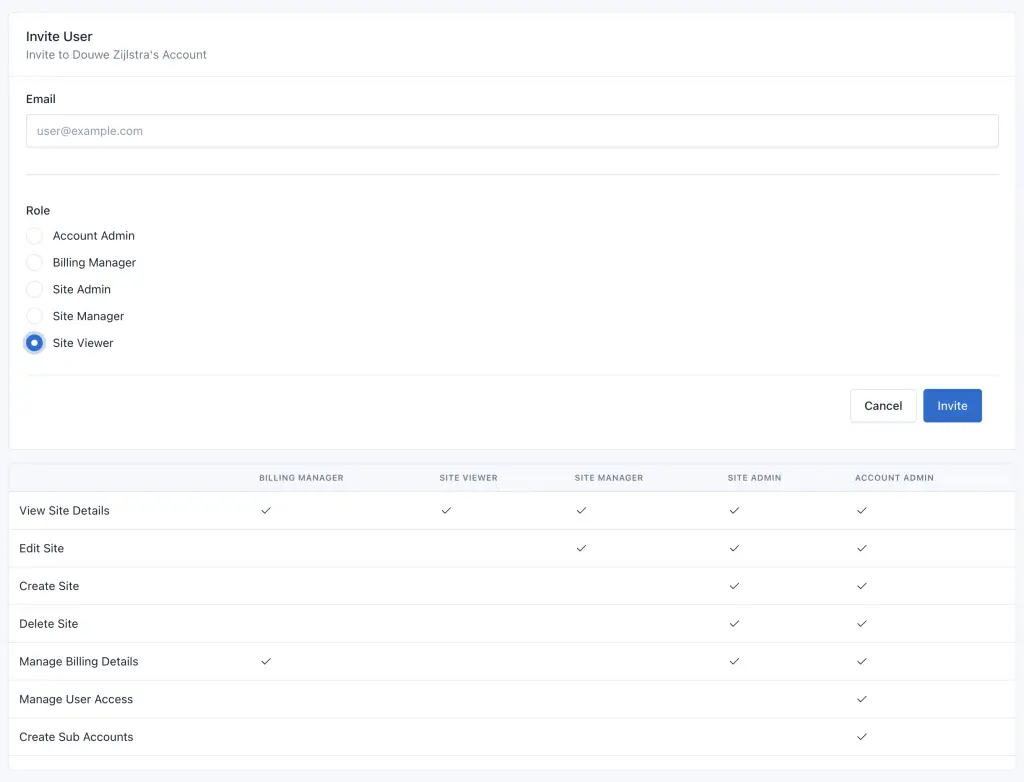Viewport: 1024px width, 782px height.
Task: Click Billing Manager checkmark for View Site Details
Action: (266, 511)
